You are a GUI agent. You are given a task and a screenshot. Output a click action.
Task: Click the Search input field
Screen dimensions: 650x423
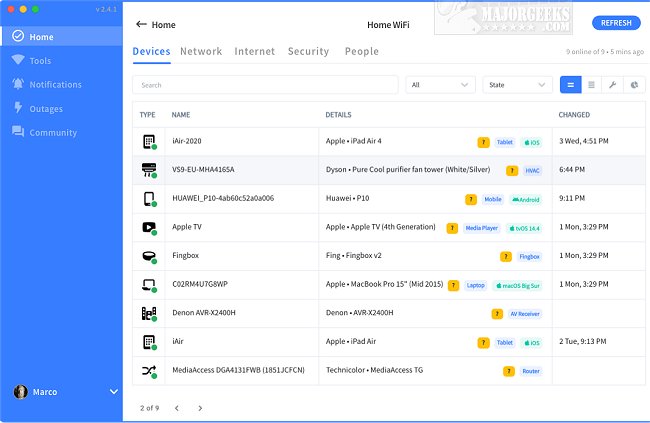click(265, 85)
